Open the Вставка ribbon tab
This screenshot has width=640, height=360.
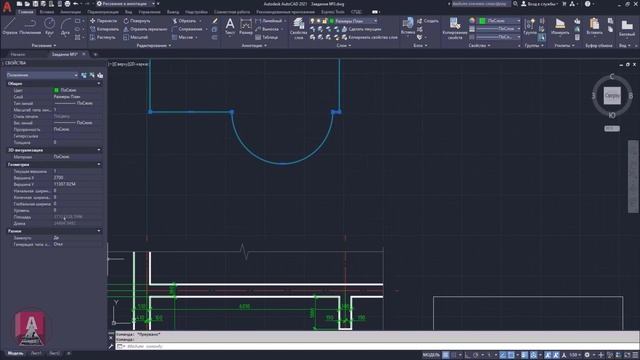(x=47, y=12)
